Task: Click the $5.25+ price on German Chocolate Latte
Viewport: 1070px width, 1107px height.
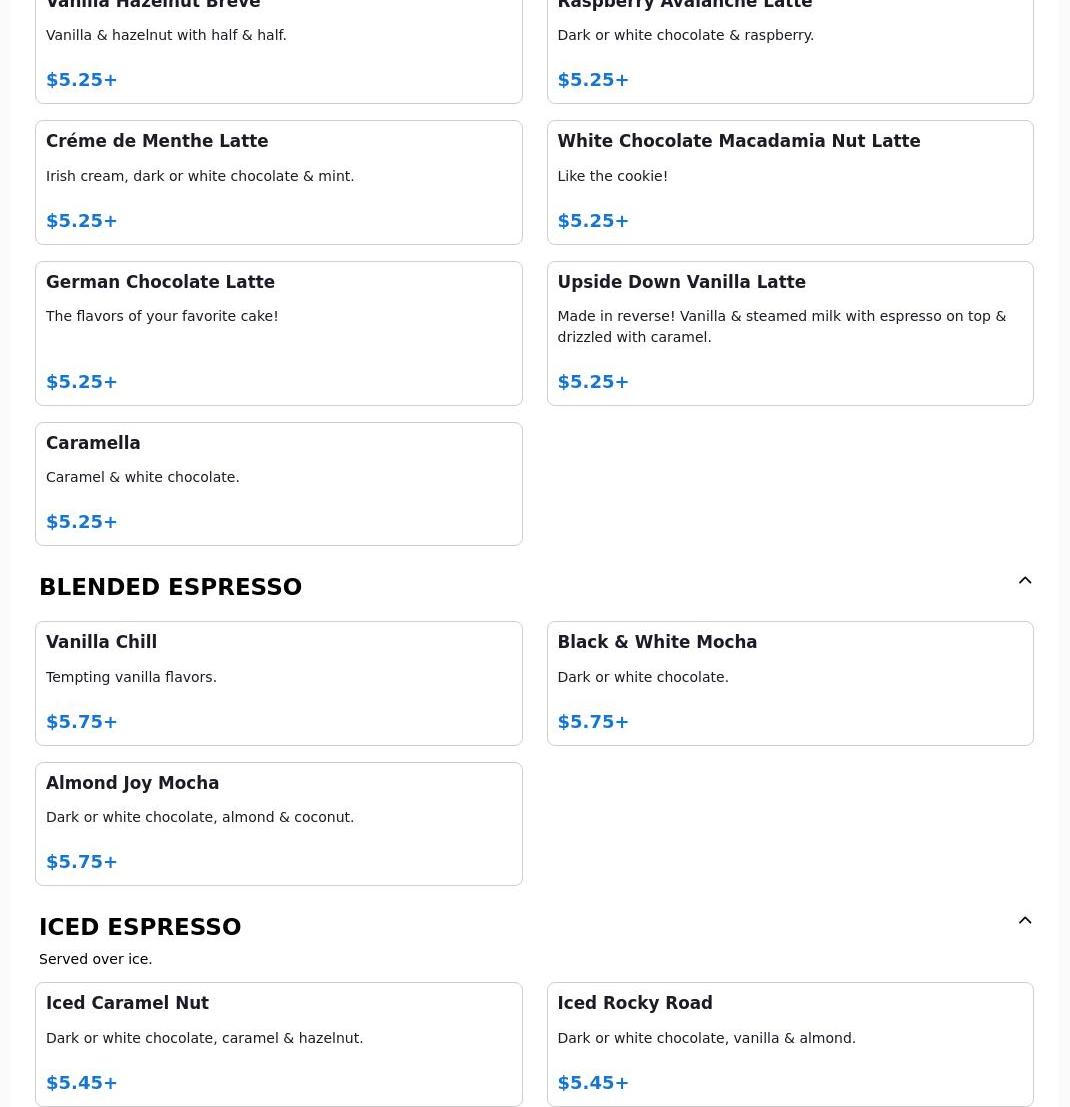Action: point(82,382)
